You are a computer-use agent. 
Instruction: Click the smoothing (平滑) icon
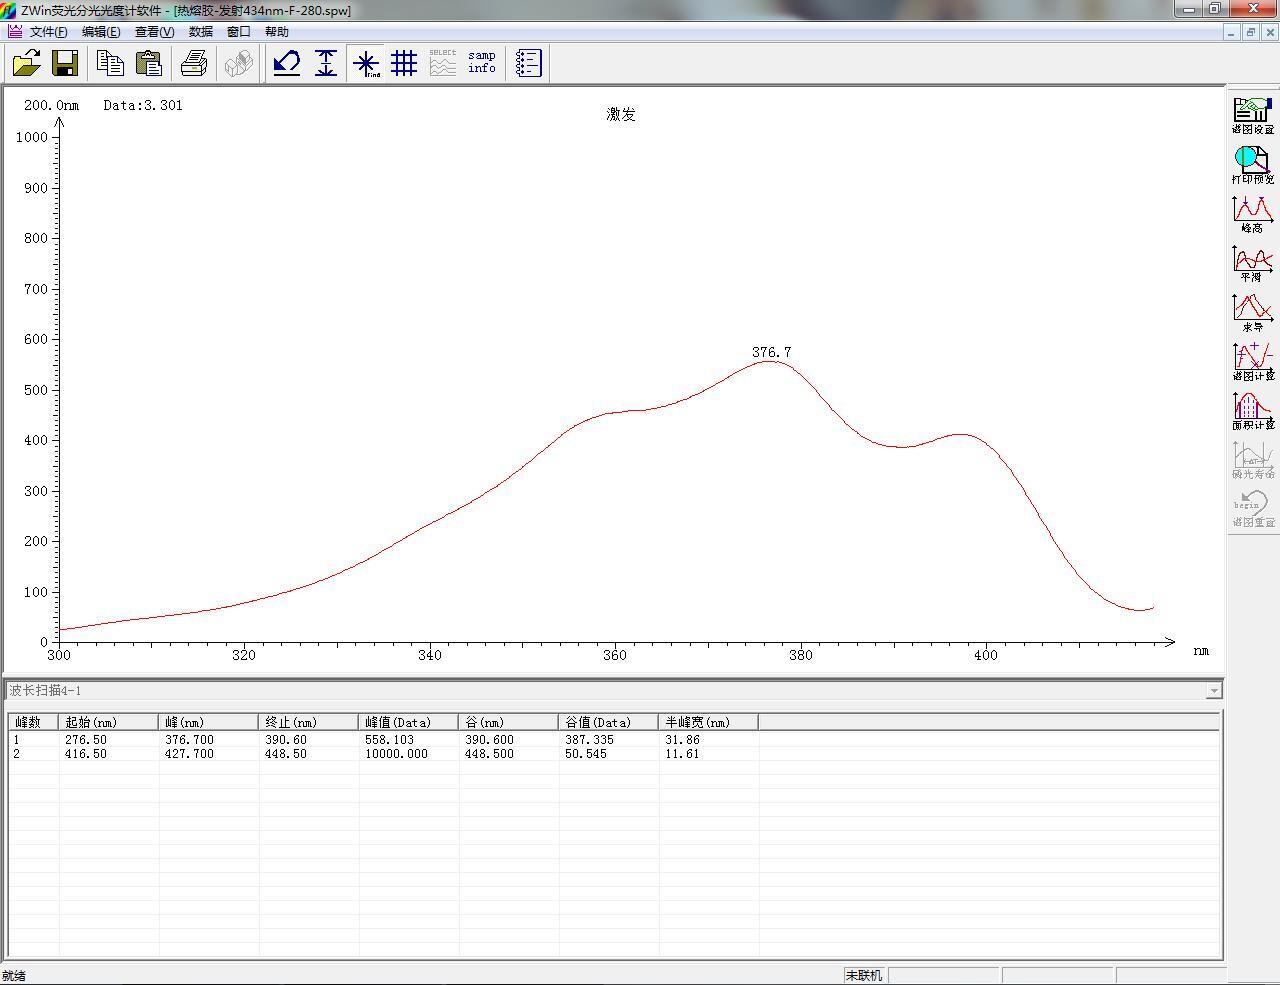pos(1253,262)
